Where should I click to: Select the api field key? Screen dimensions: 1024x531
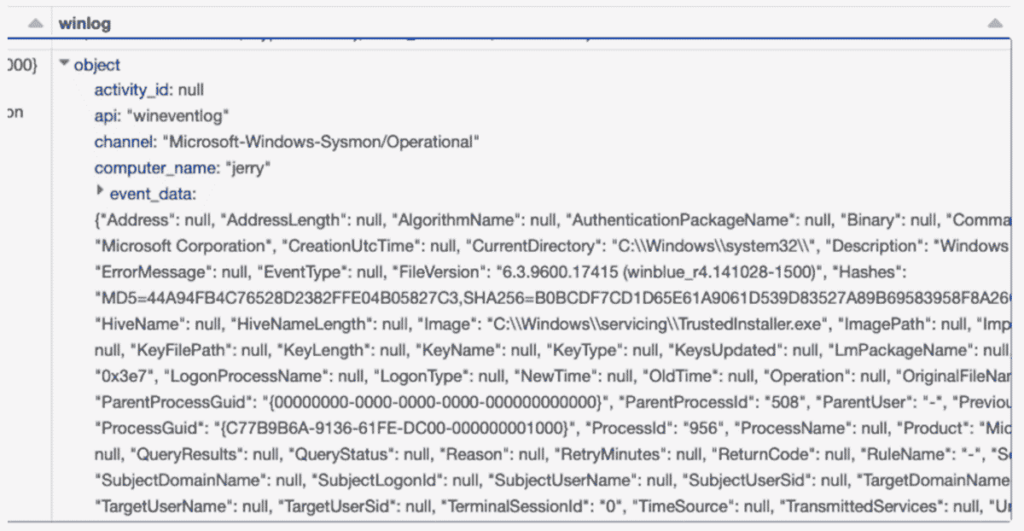click(108, 116)
